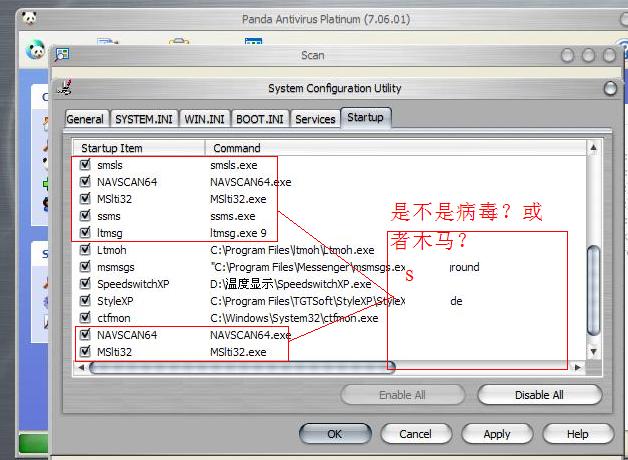Confirm with the OK button
This screenshot has width=628, height=460.
click(x=335, y=434)
